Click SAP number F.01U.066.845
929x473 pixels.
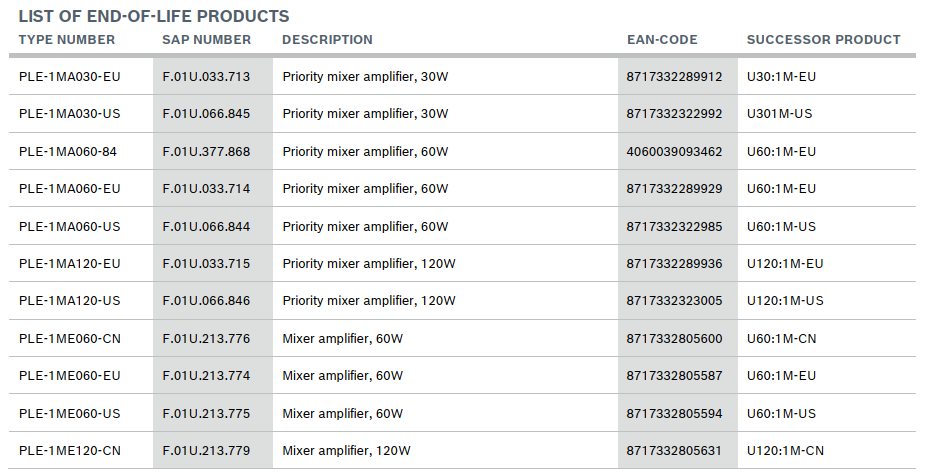click(x=206, y=114)
